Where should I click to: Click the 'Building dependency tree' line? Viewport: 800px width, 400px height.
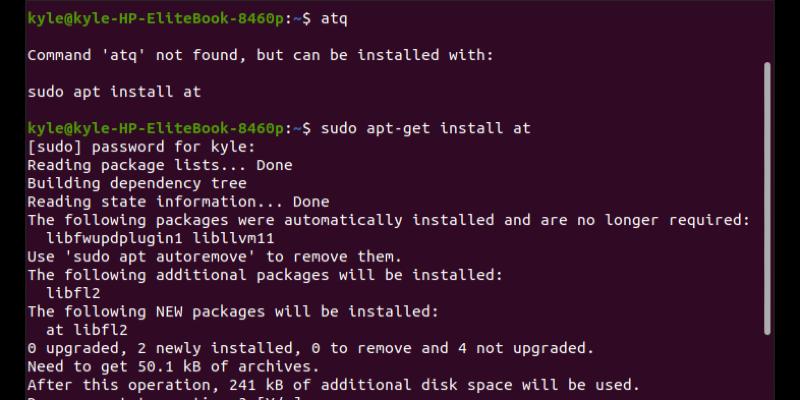pos(137,183)
